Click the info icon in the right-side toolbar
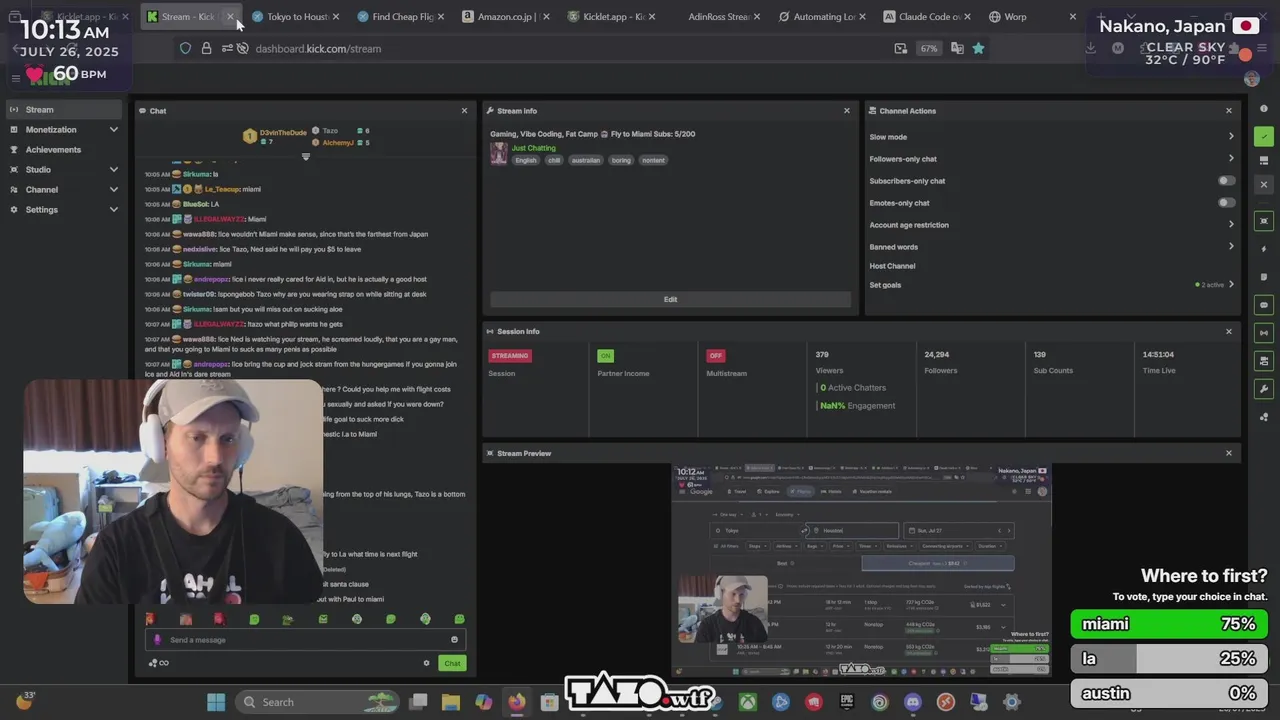Screen dimensions: 1280x720 tap(1264, 108)
